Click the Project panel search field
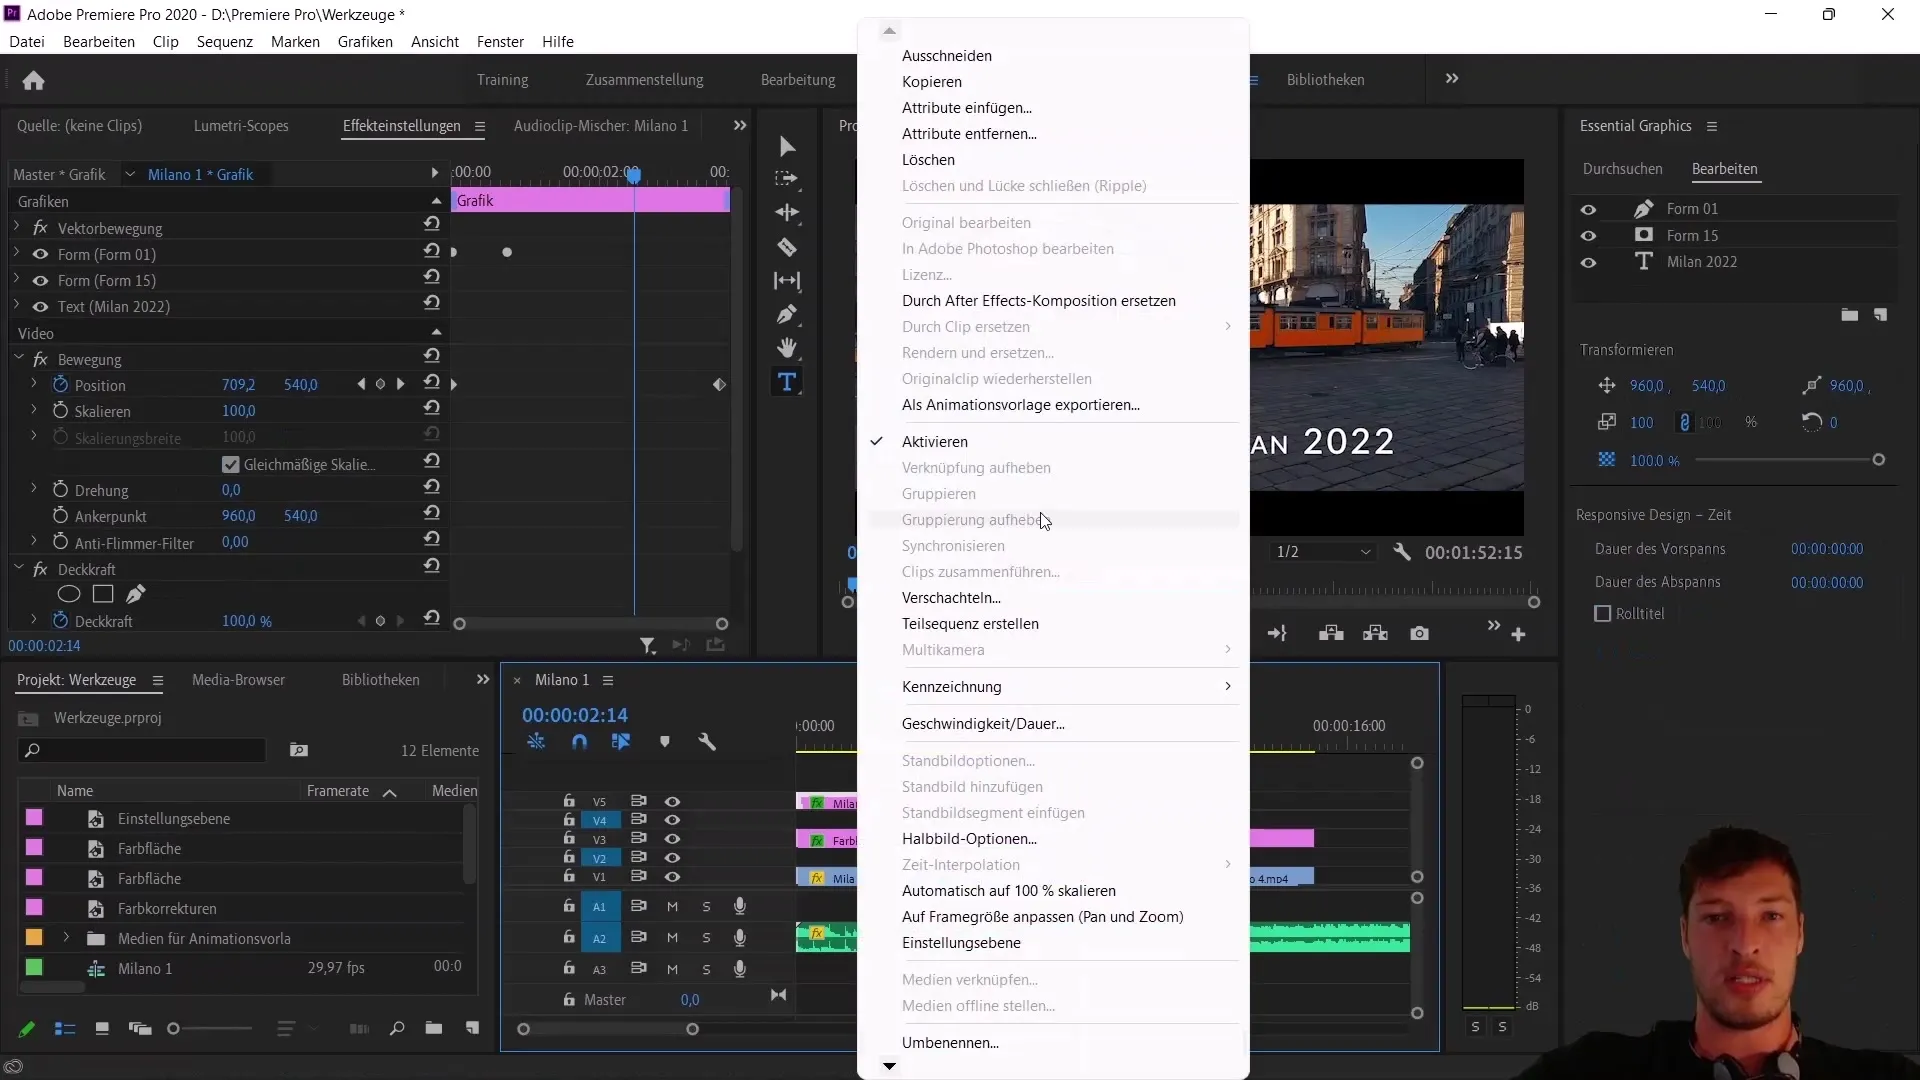Viewport: 1920px width, 1080px height. point(141,750)
